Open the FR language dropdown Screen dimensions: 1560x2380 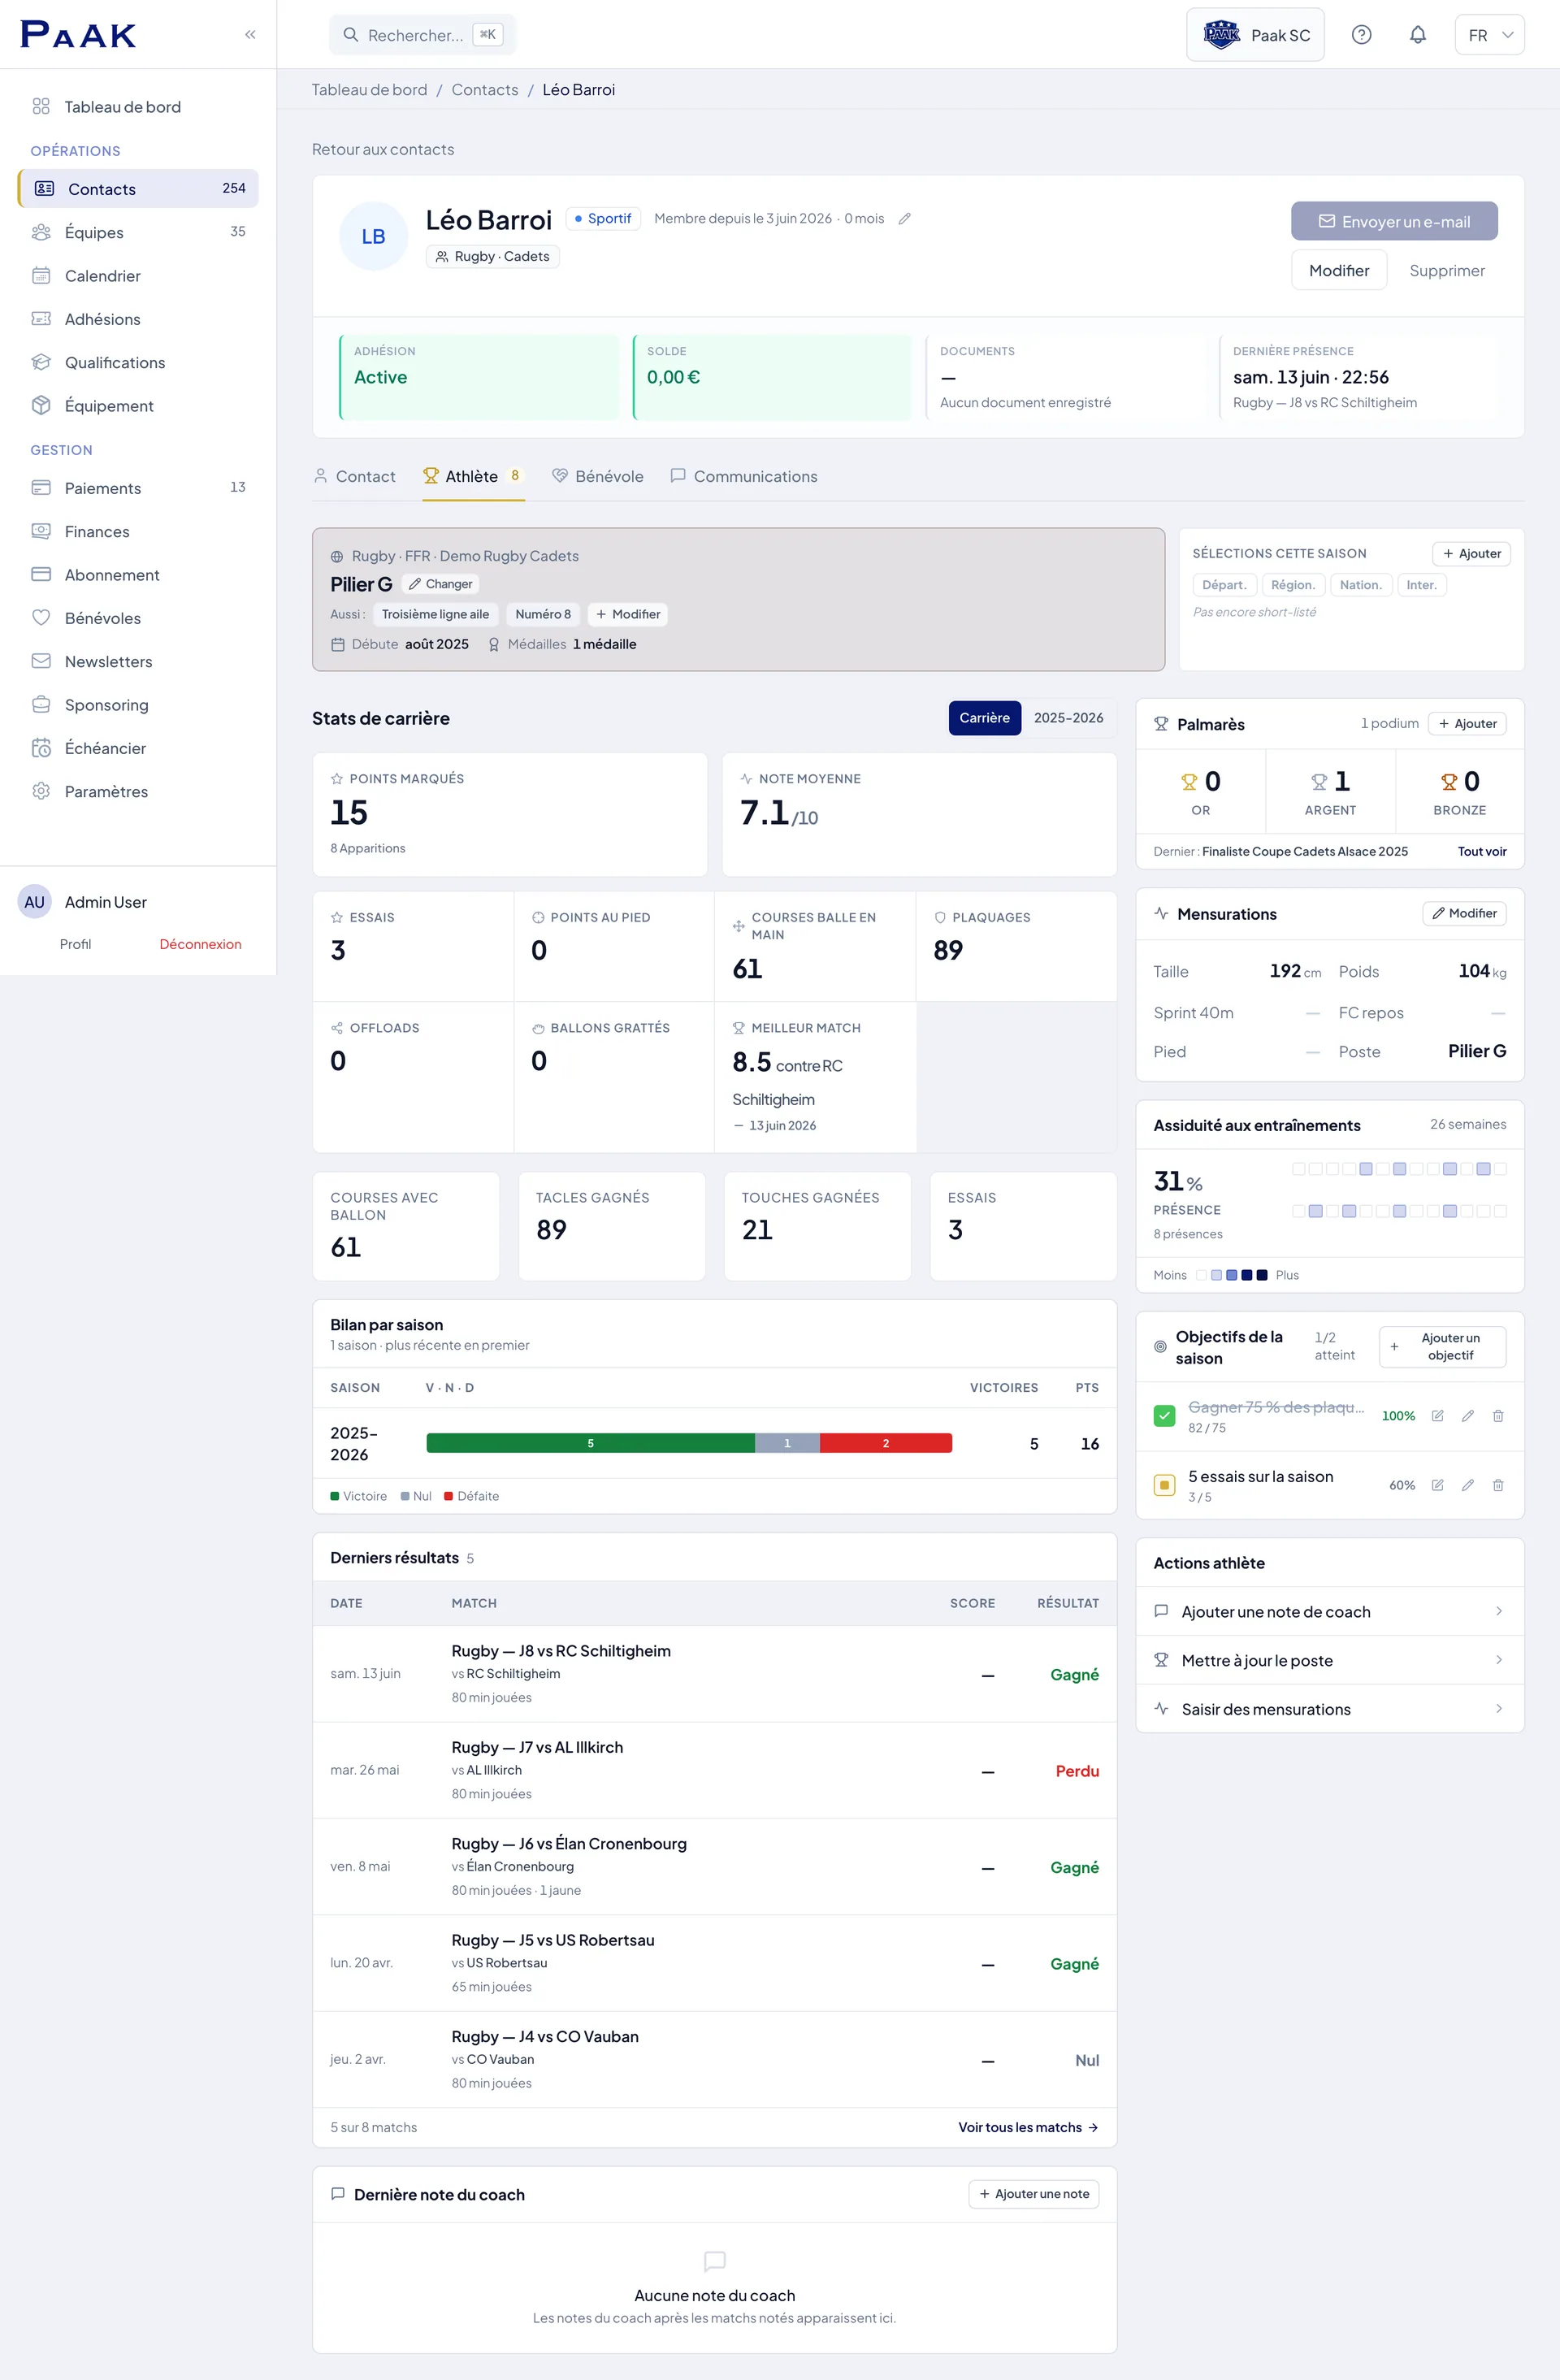click(x=1489, y=35)
